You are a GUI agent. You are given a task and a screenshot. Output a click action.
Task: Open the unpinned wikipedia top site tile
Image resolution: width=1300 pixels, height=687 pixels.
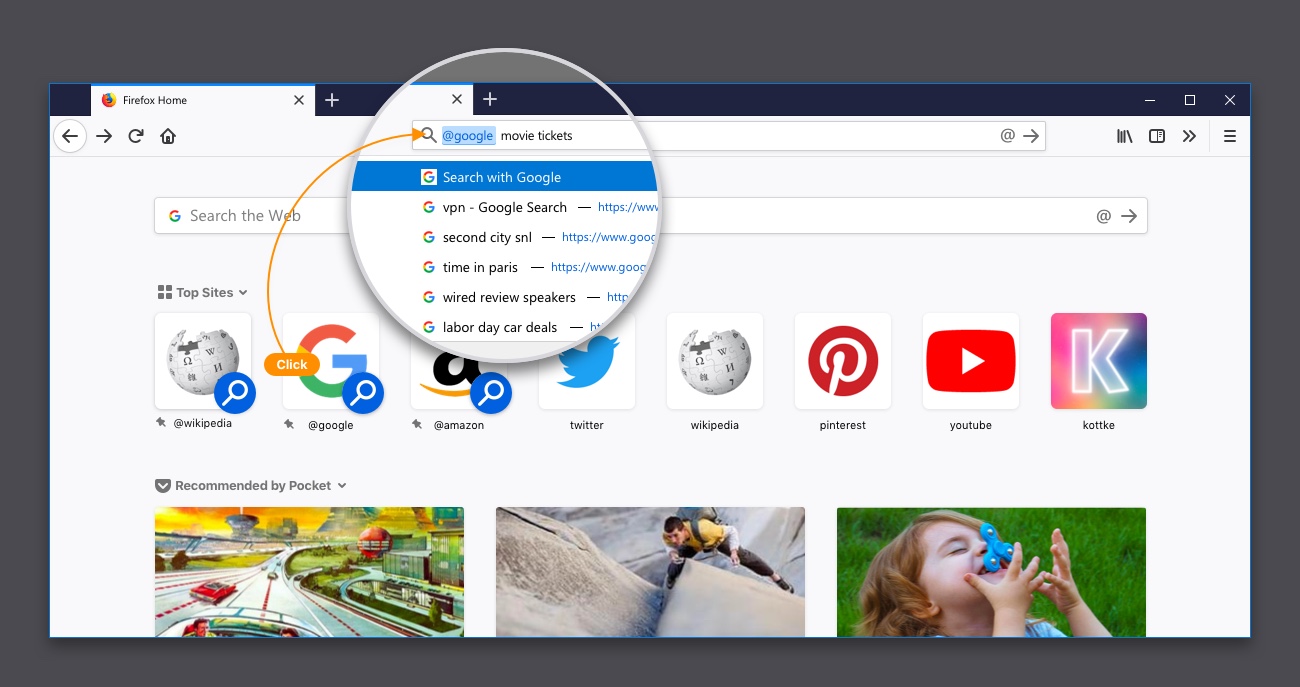coord(715,361)
